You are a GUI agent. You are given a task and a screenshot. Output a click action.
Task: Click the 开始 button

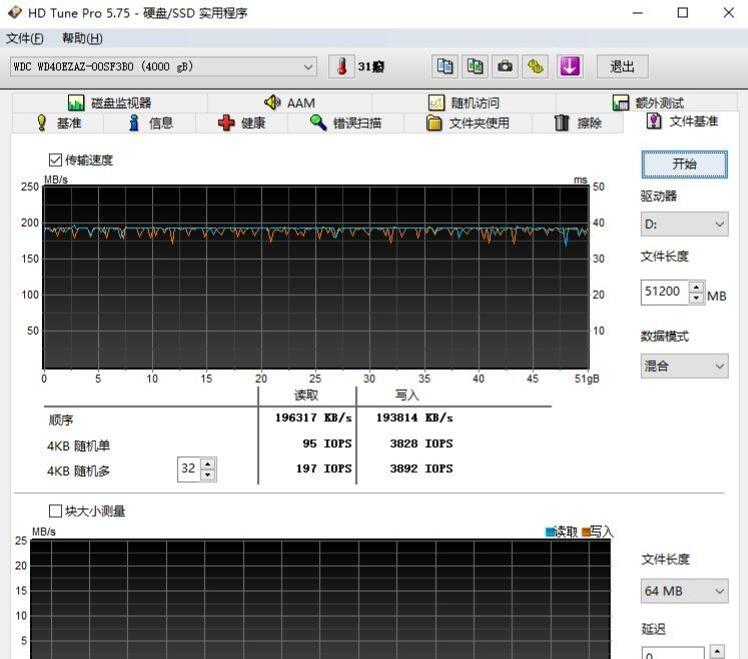pyautogui.click(x=685, y=164)
